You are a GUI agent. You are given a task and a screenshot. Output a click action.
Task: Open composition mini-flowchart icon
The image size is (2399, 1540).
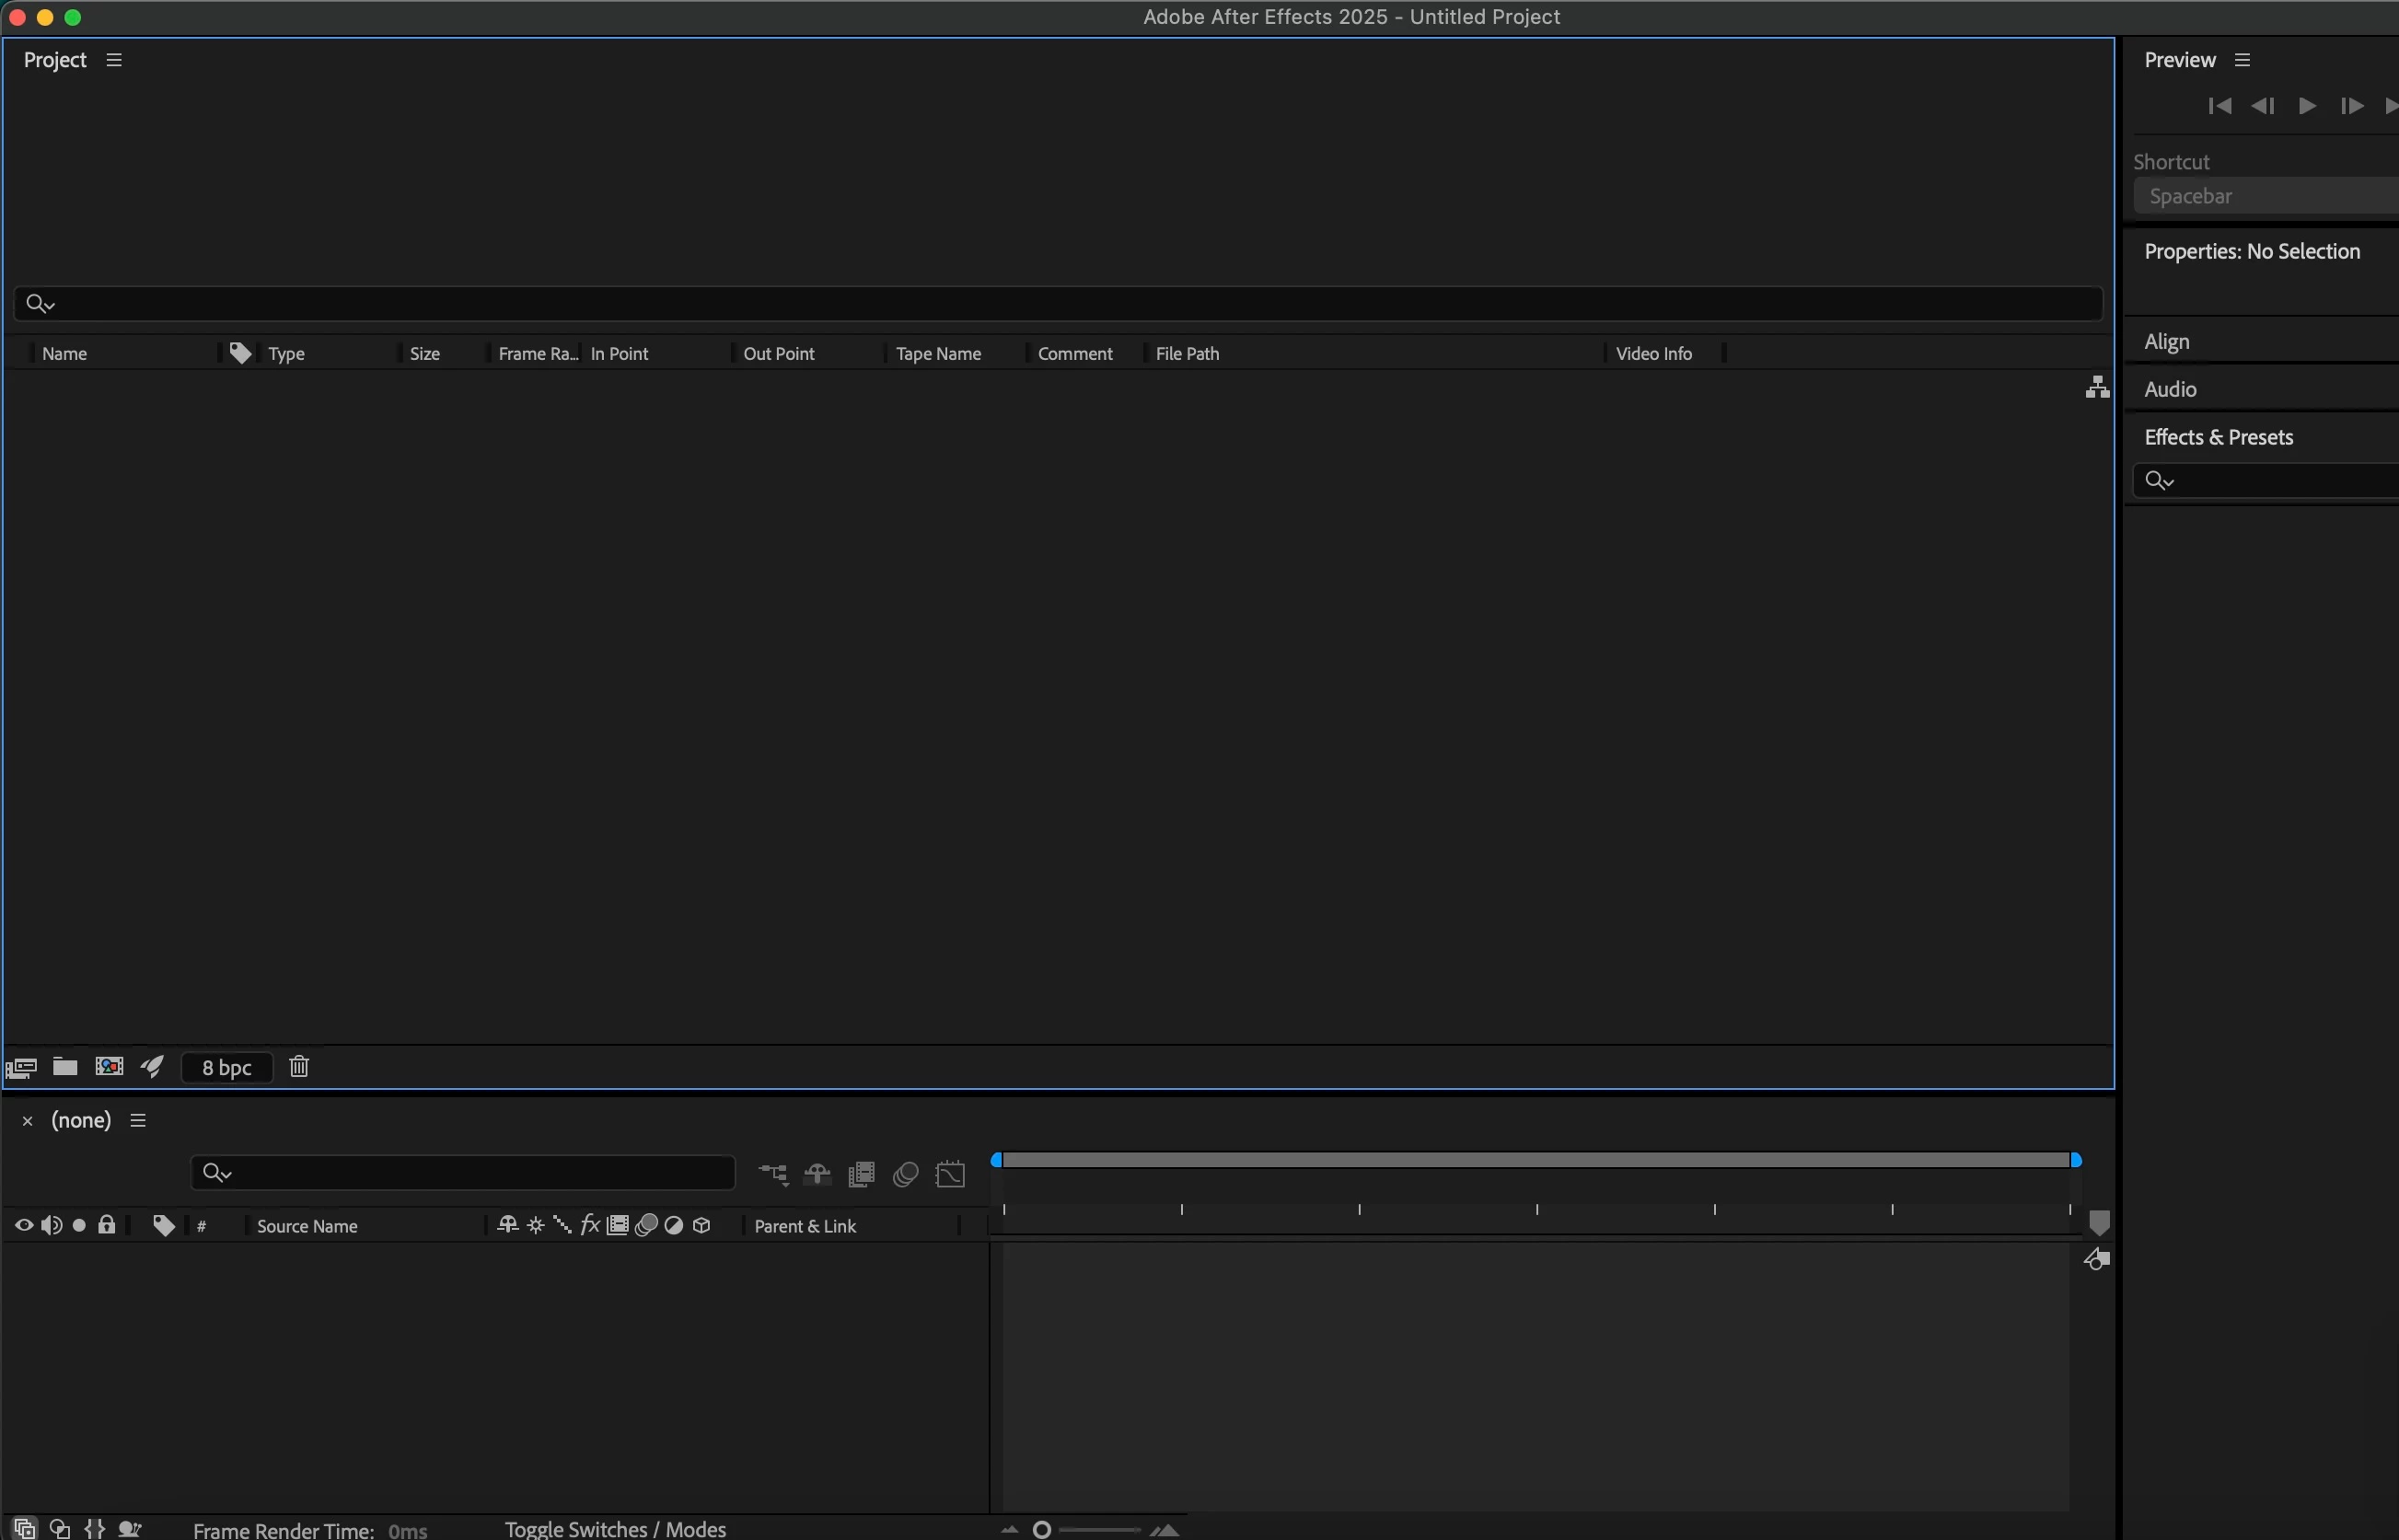point(773,1173)
